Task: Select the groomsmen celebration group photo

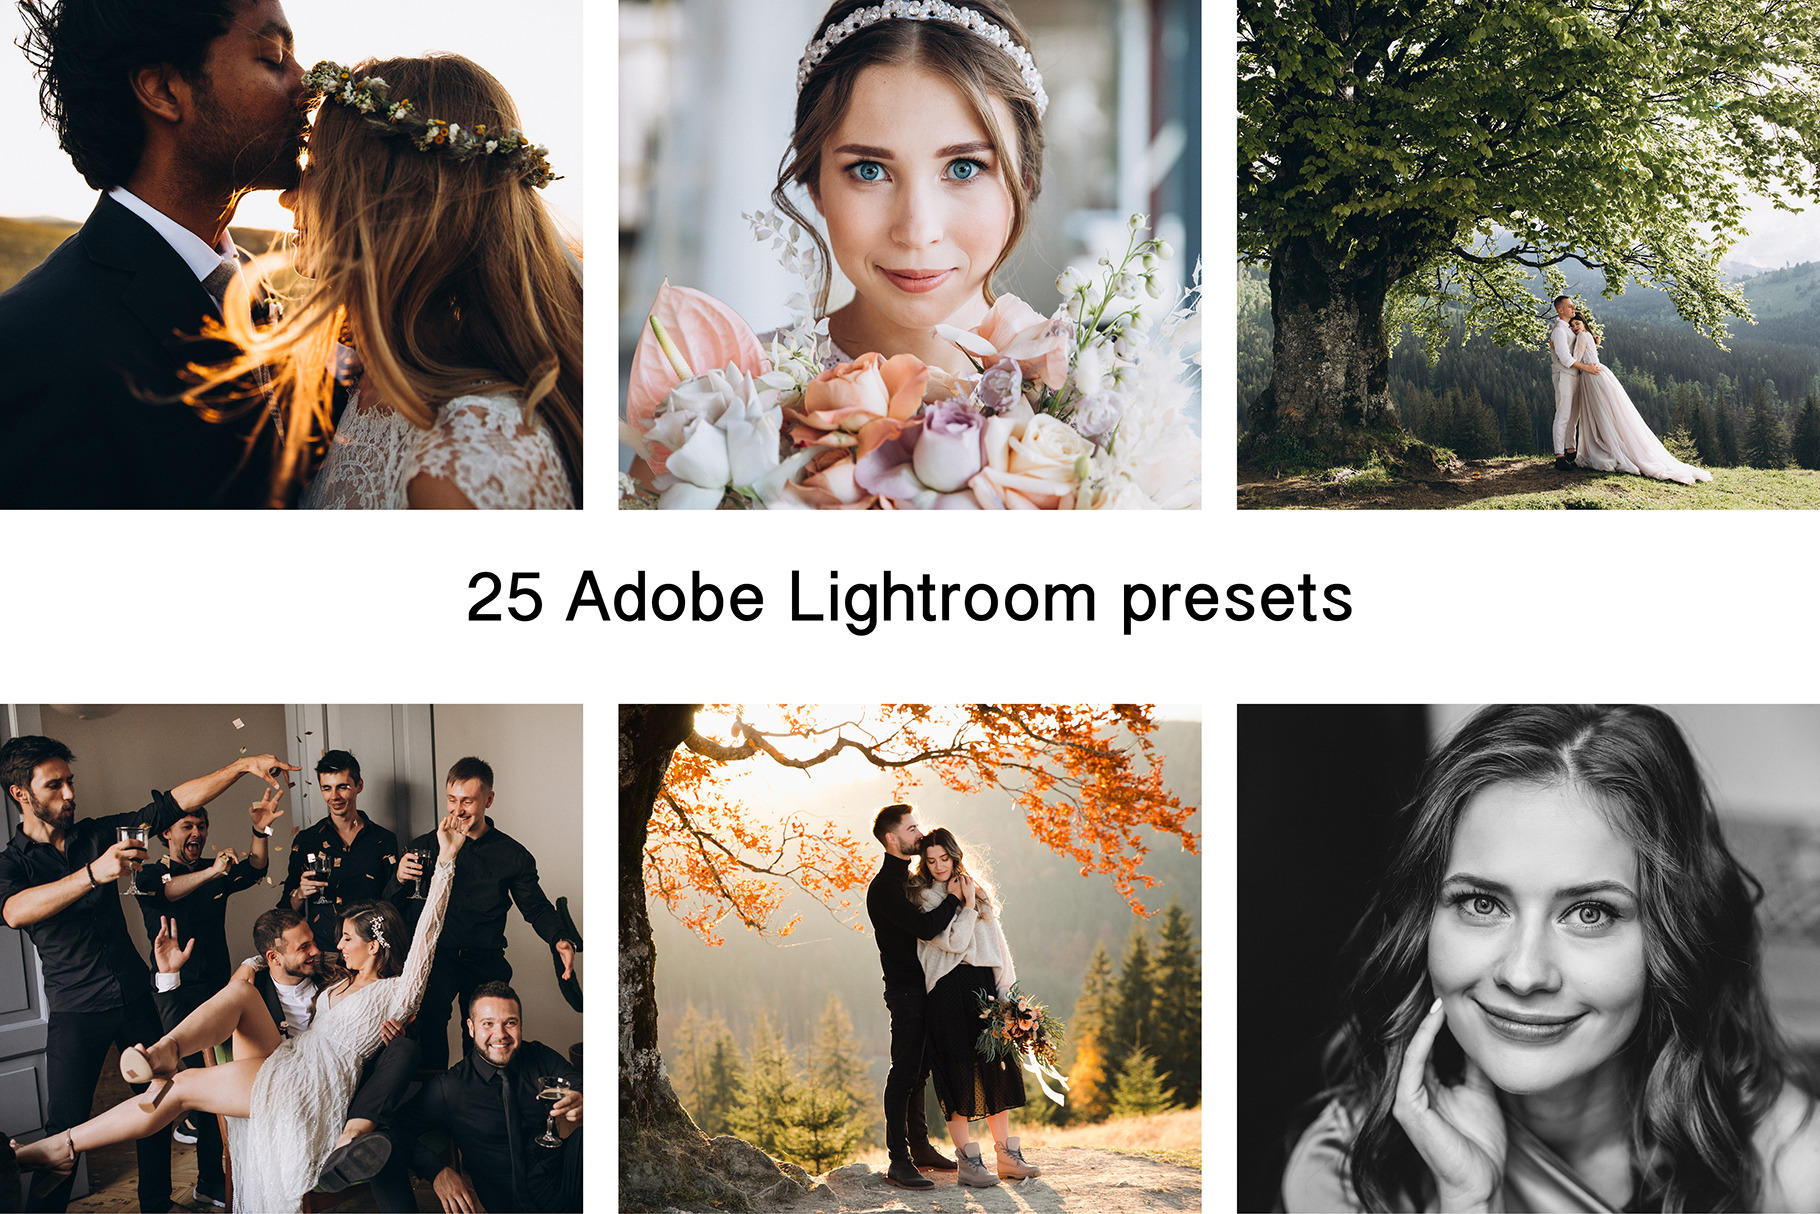Action: coord(291,958)
